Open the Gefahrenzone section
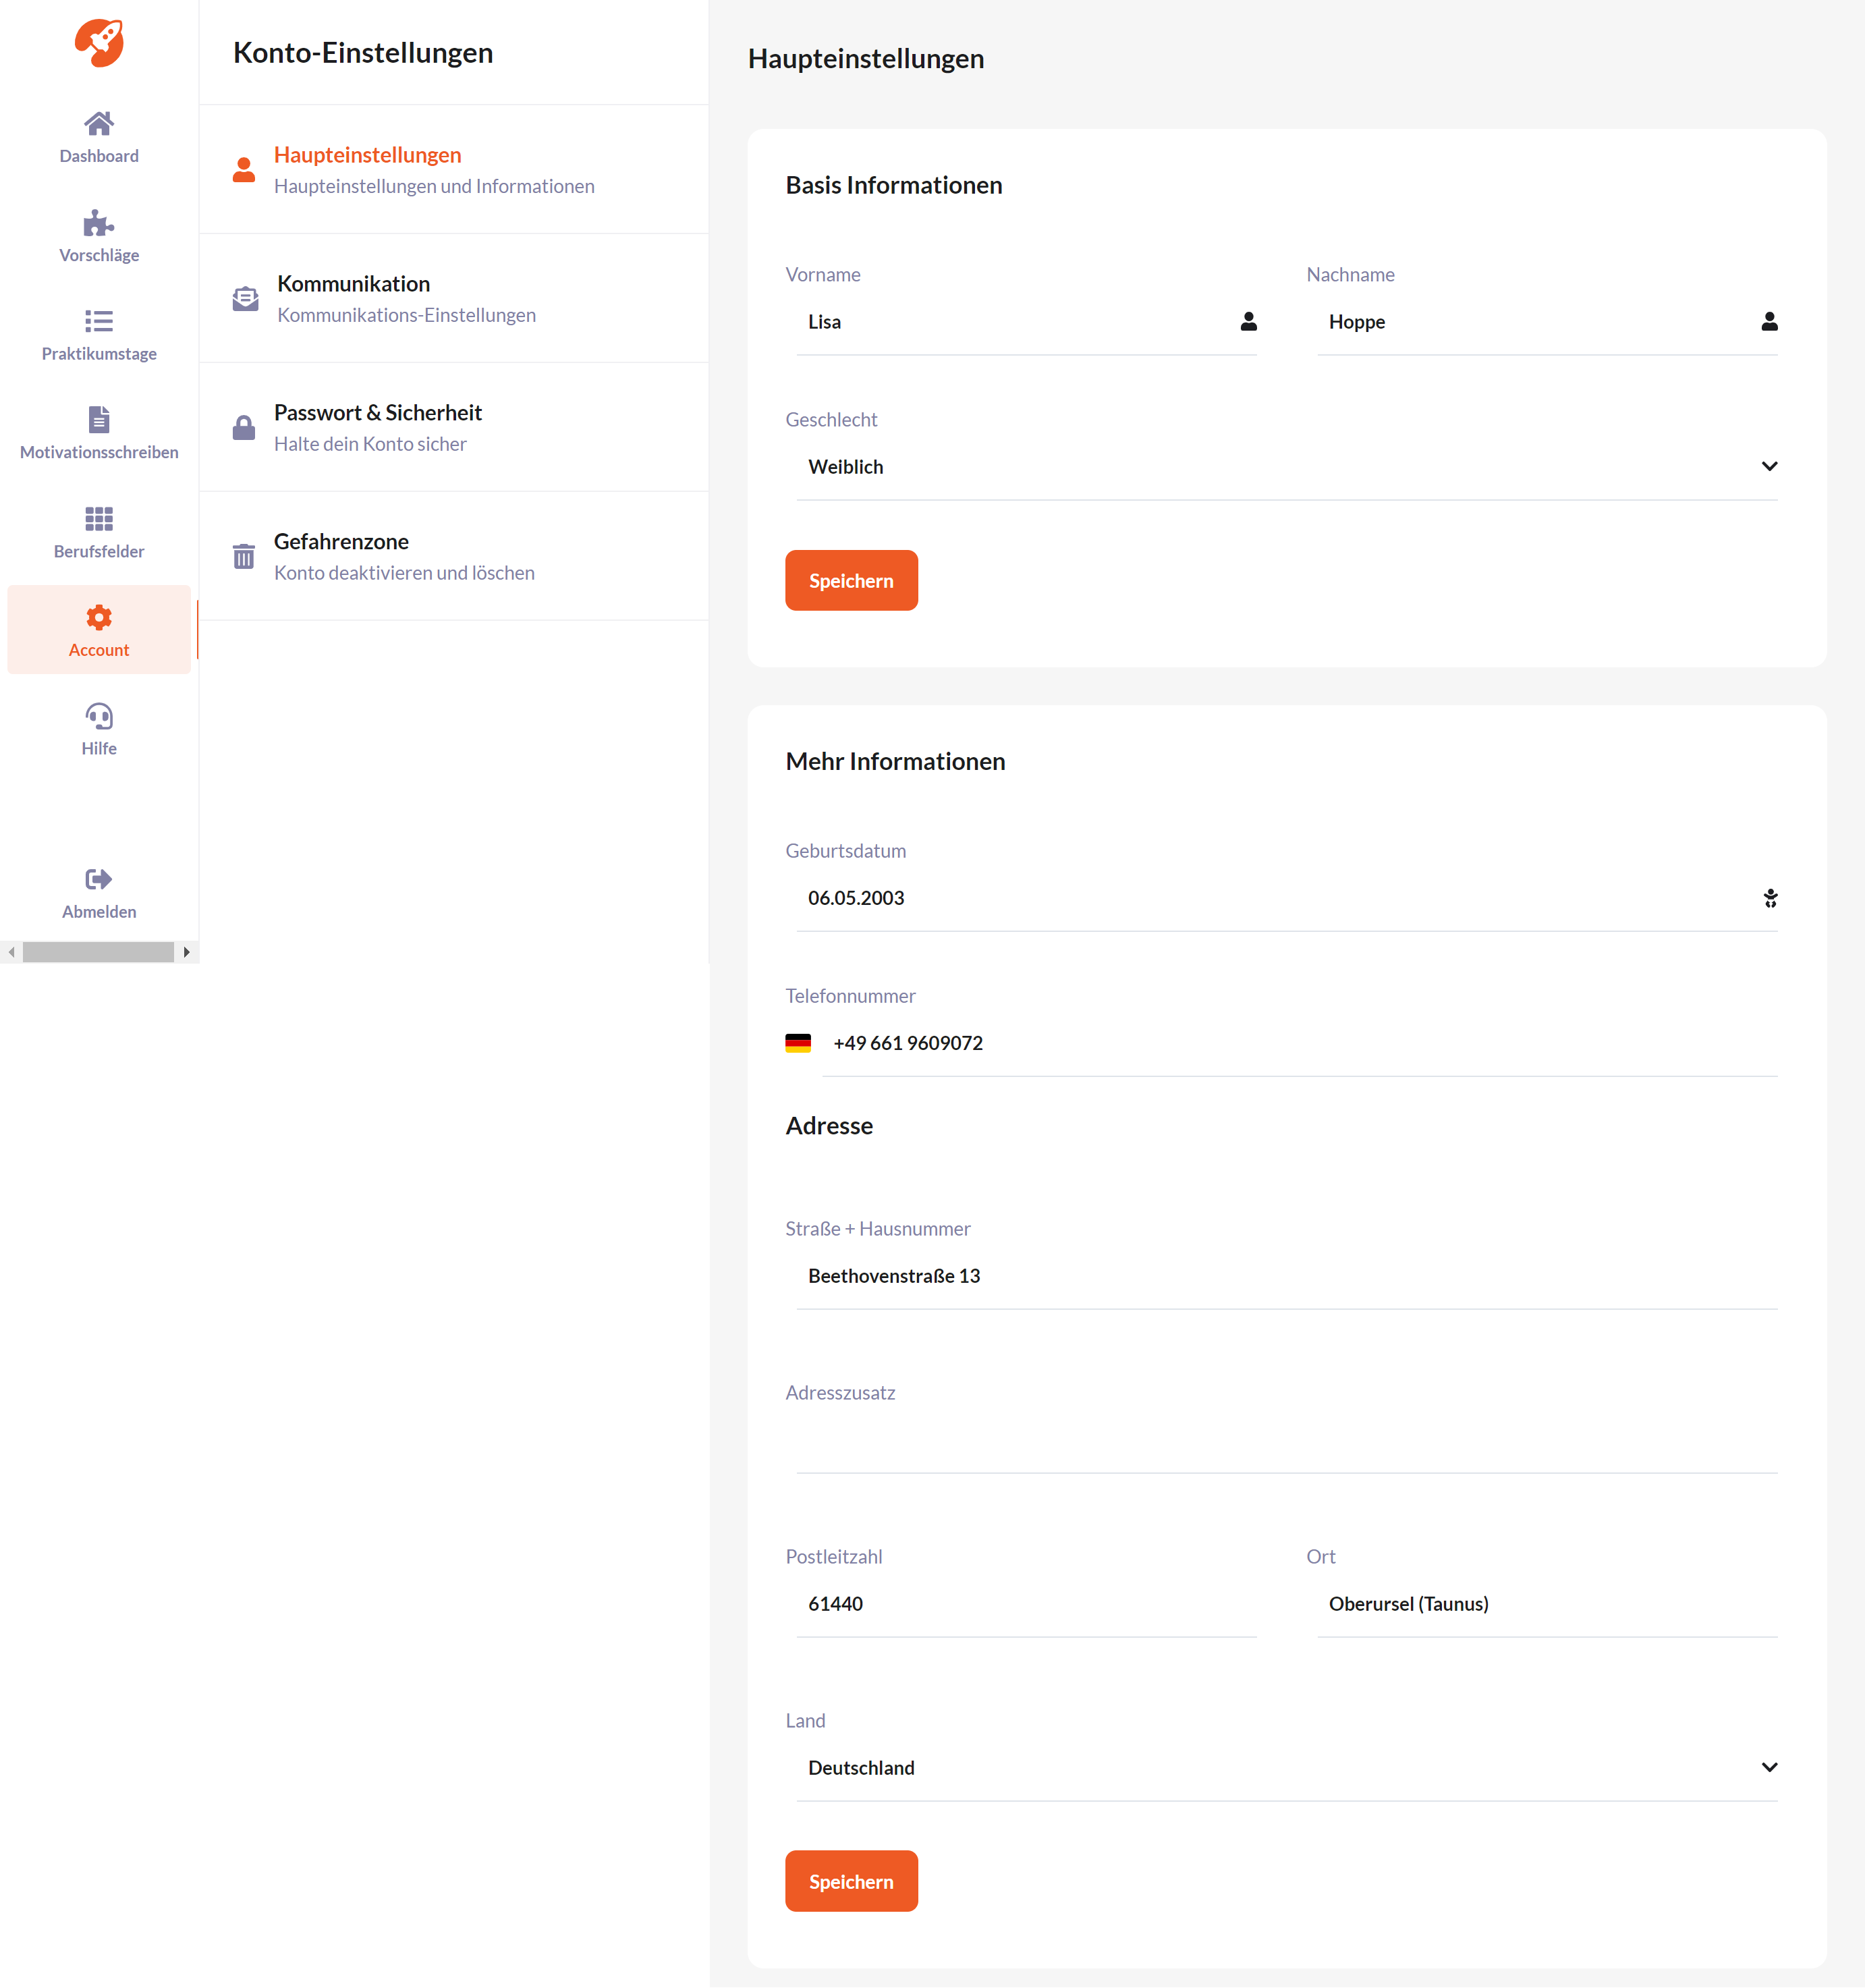1865x1988 pixels. [x=454, y=556]
